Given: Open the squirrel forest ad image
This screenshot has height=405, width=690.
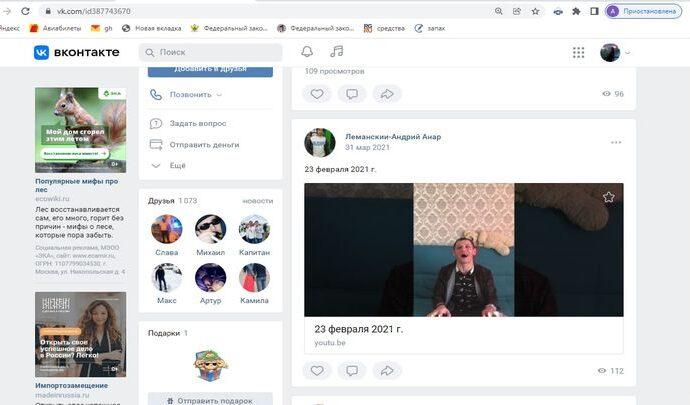Looking at the screenshot, I should 81,130.
